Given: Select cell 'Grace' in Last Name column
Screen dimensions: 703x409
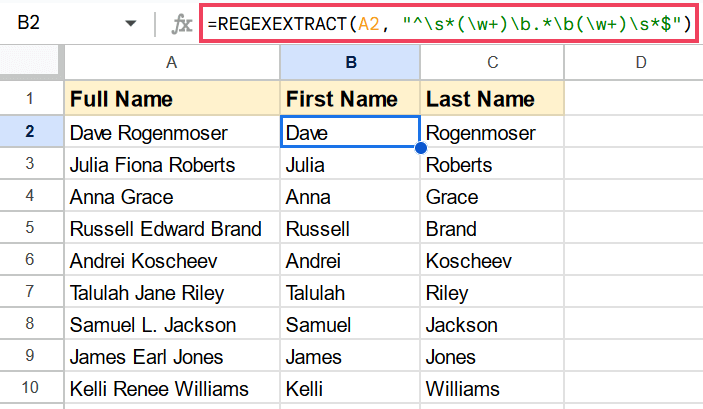Looking at the screenshot, I should click(492, 196).
